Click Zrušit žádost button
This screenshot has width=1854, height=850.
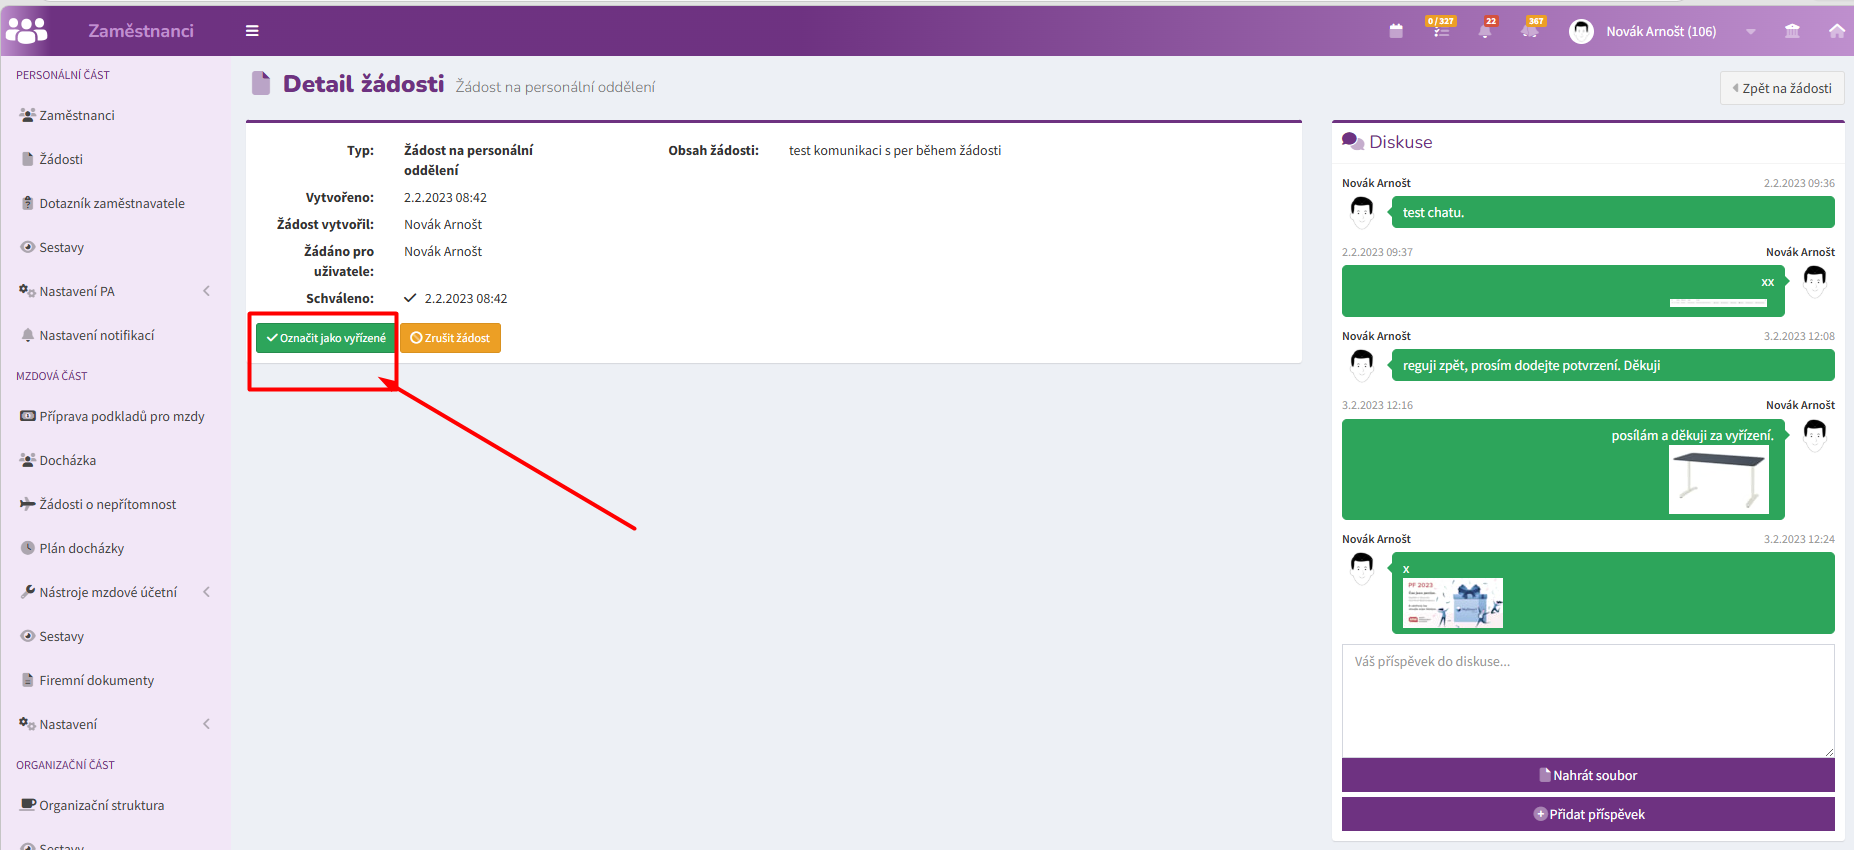point(450,338)
